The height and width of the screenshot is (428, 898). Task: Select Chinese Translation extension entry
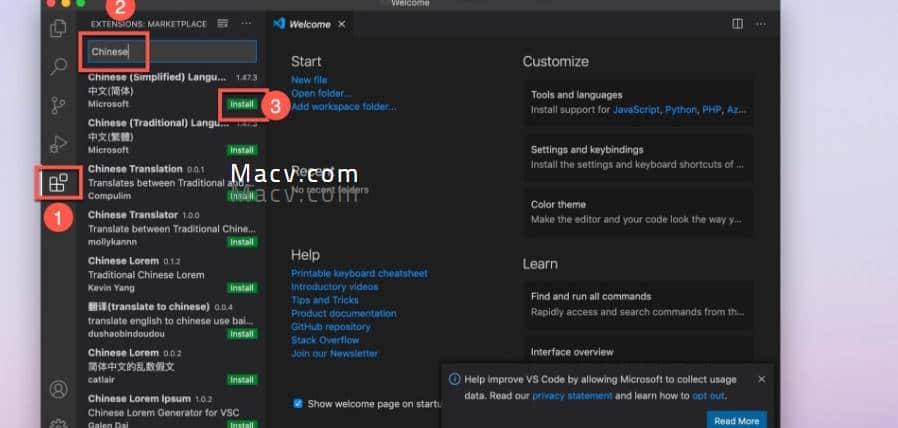(171, 182)
